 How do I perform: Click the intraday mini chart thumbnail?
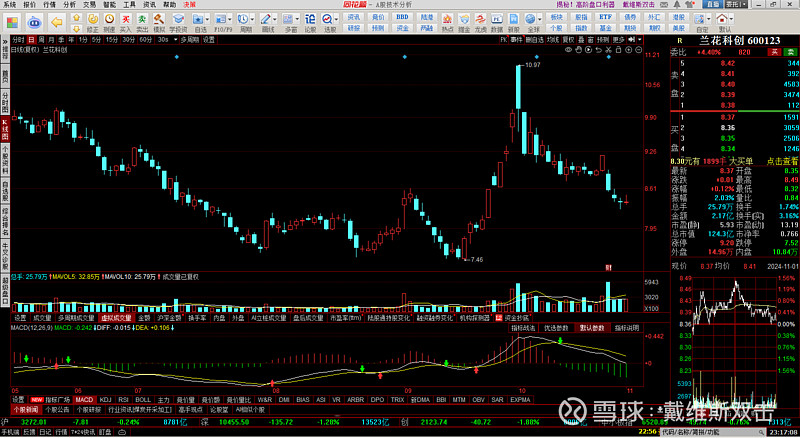(x=735, y=342)
